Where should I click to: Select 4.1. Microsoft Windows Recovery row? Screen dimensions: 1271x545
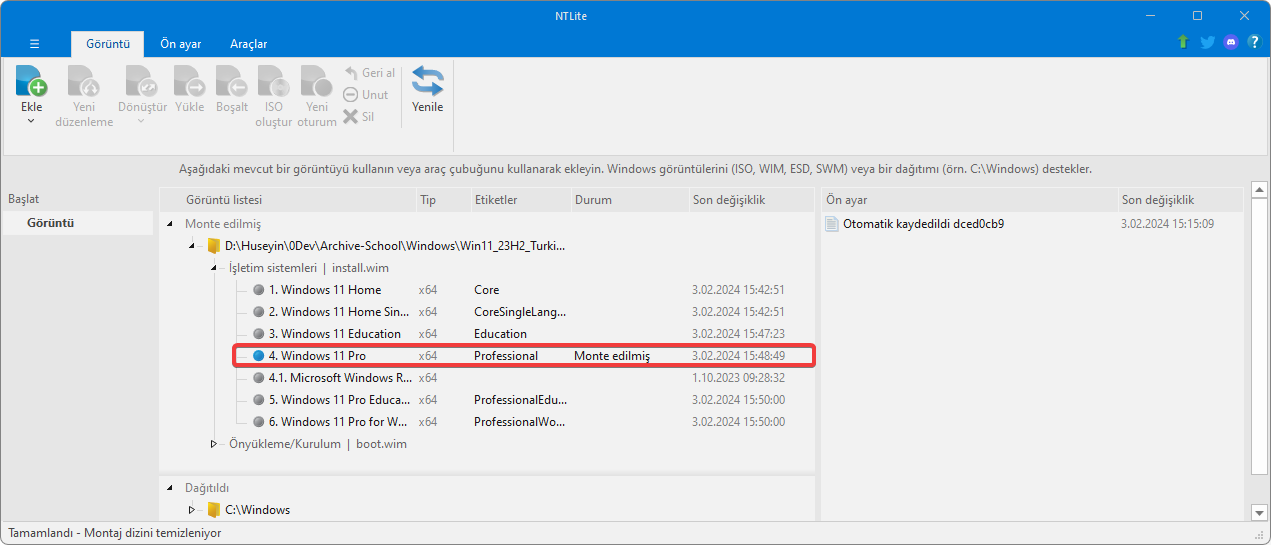524,378
